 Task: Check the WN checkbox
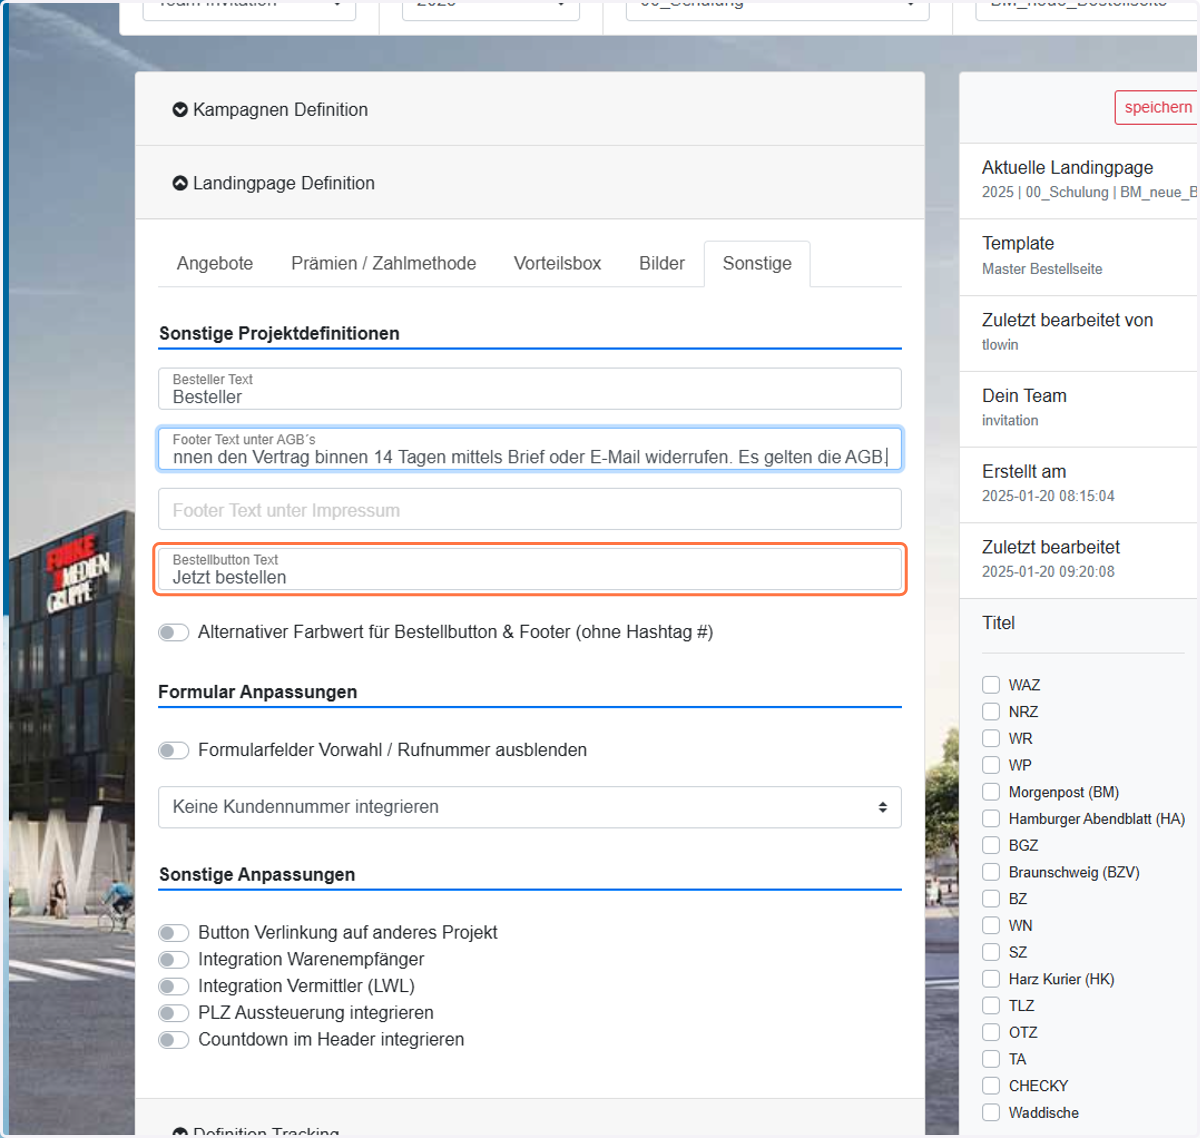coord(991,926)
